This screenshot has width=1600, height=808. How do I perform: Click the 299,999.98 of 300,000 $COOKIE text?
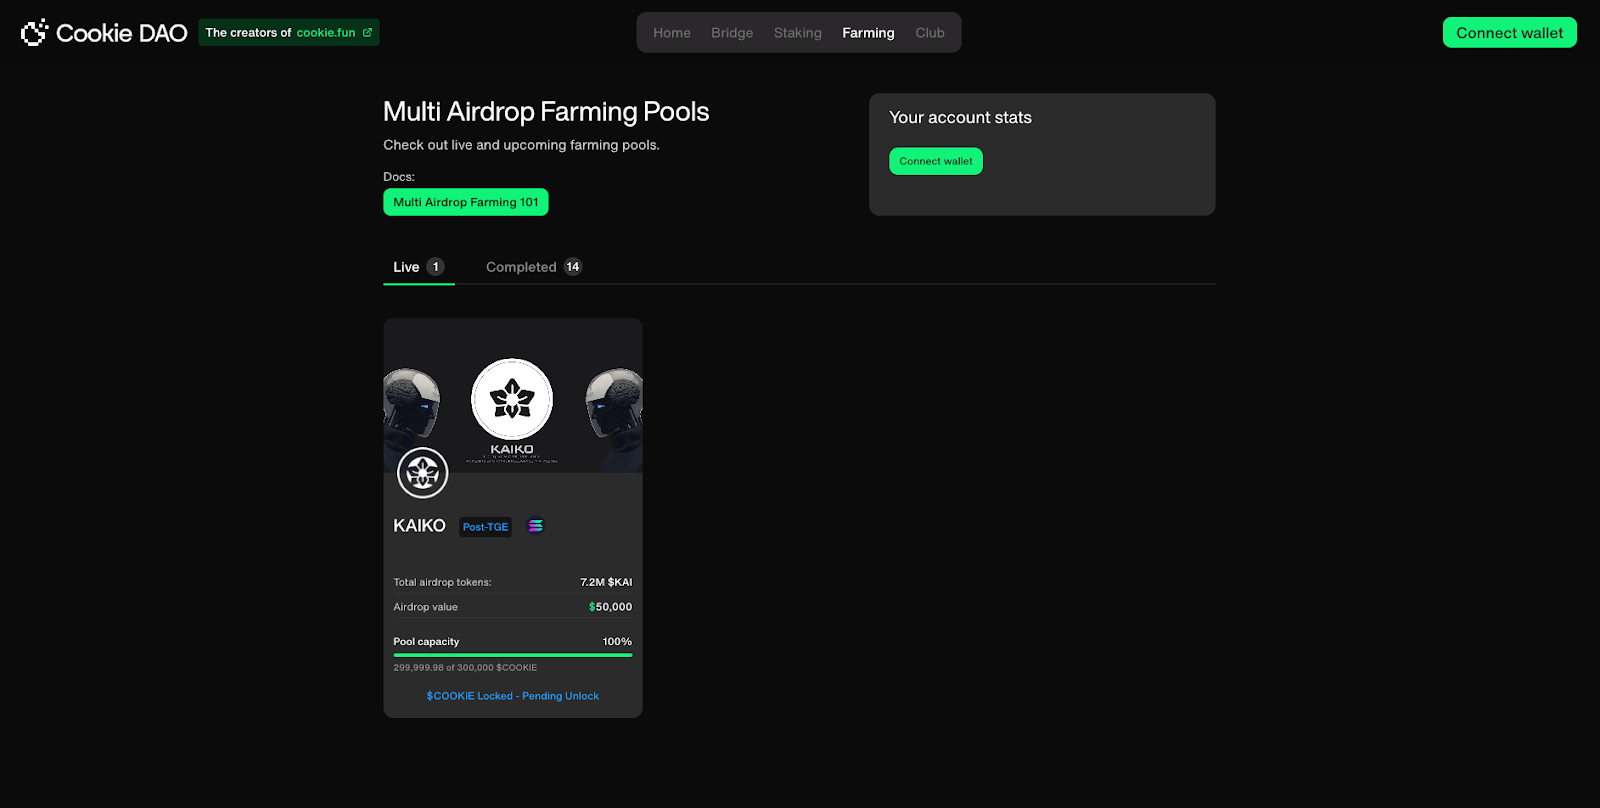coord(465,668)
